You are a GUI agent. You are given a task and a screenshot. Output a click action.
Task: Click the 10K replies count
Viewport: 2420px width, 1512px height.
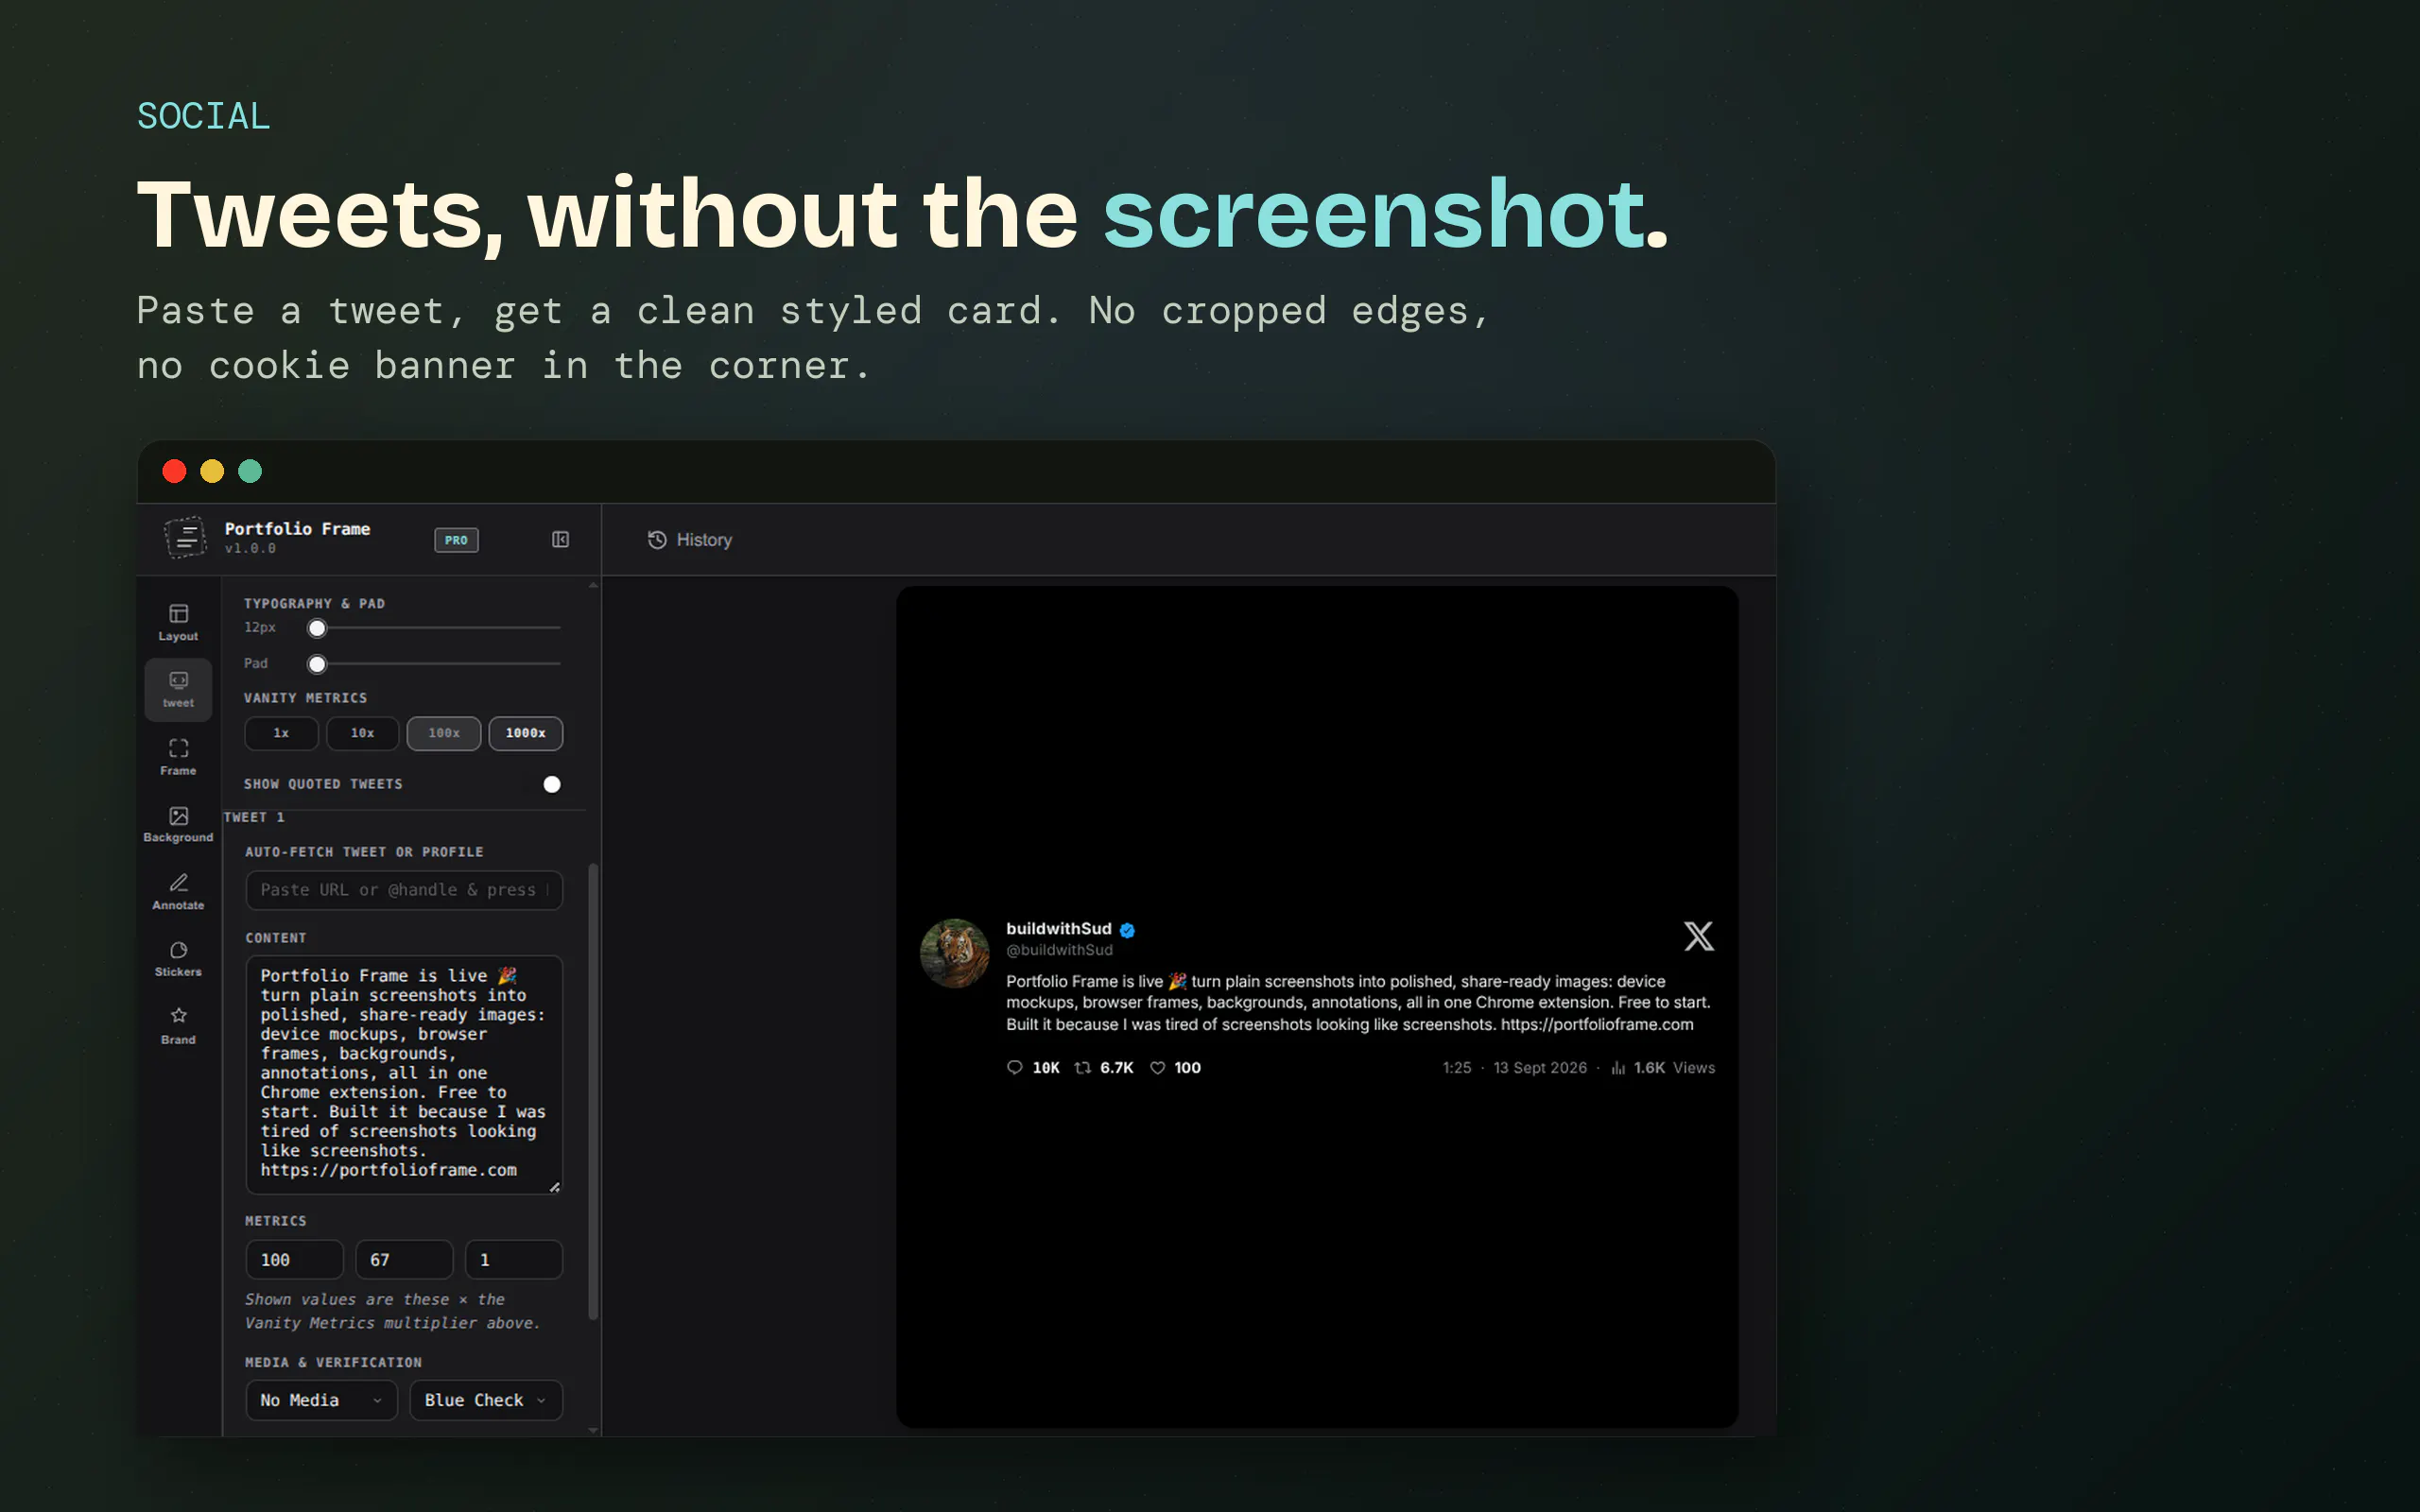click(1046, 1068)
